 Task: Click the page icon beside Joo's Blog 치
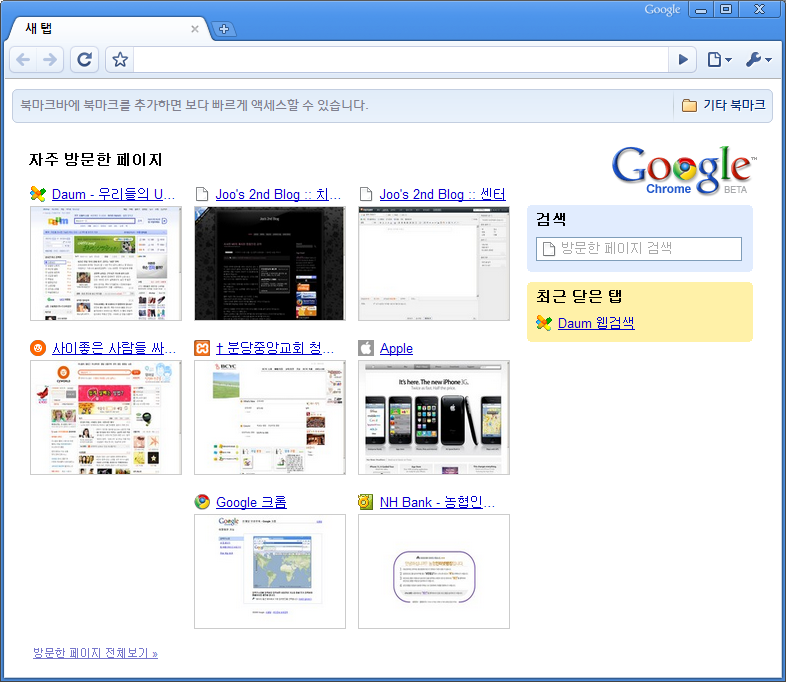(202, 194)
